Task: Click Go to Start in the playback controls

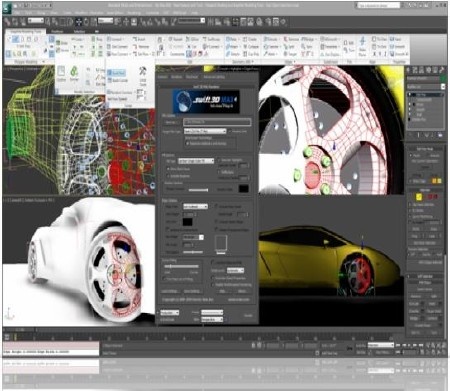Action: (399, 345)
